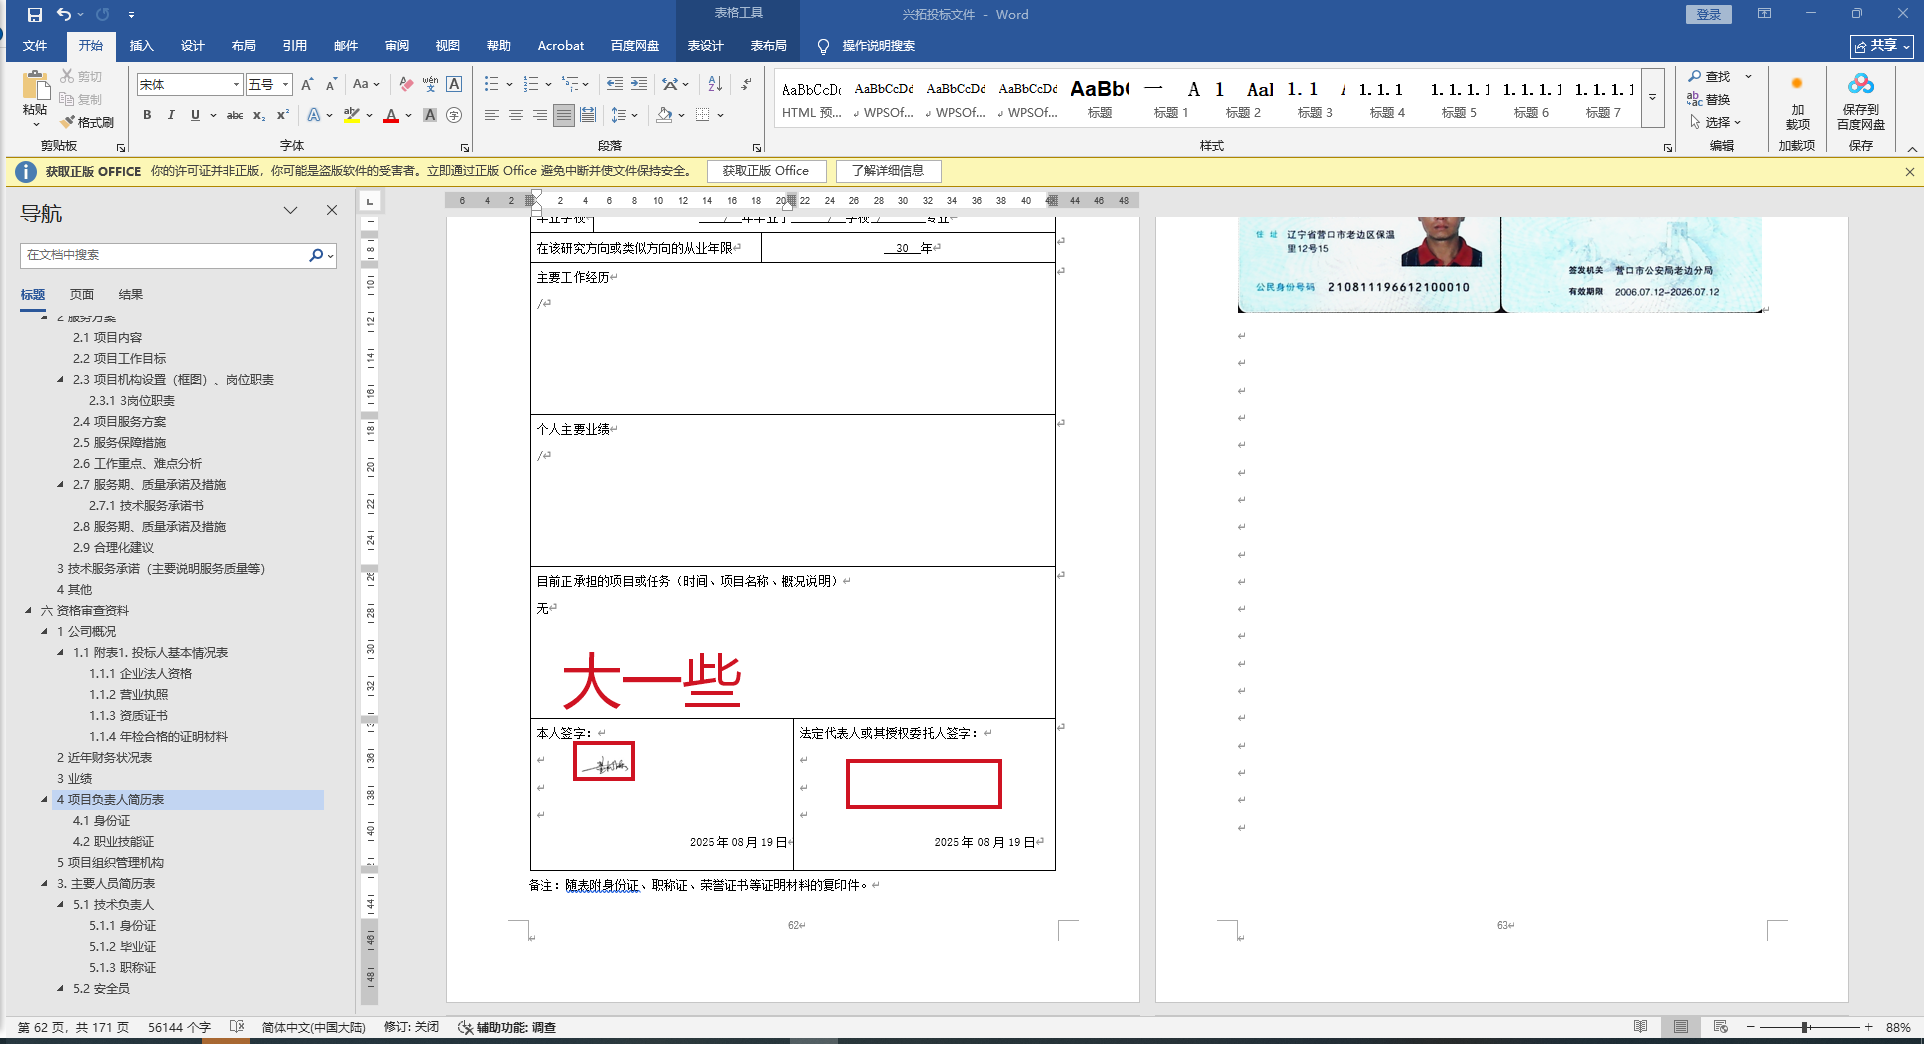Image resolution: width=1924 pixels, height=1044 pixels.
Task: Switch to the 页面 tab in the navigation pane
Action: (x=82, y=295)
